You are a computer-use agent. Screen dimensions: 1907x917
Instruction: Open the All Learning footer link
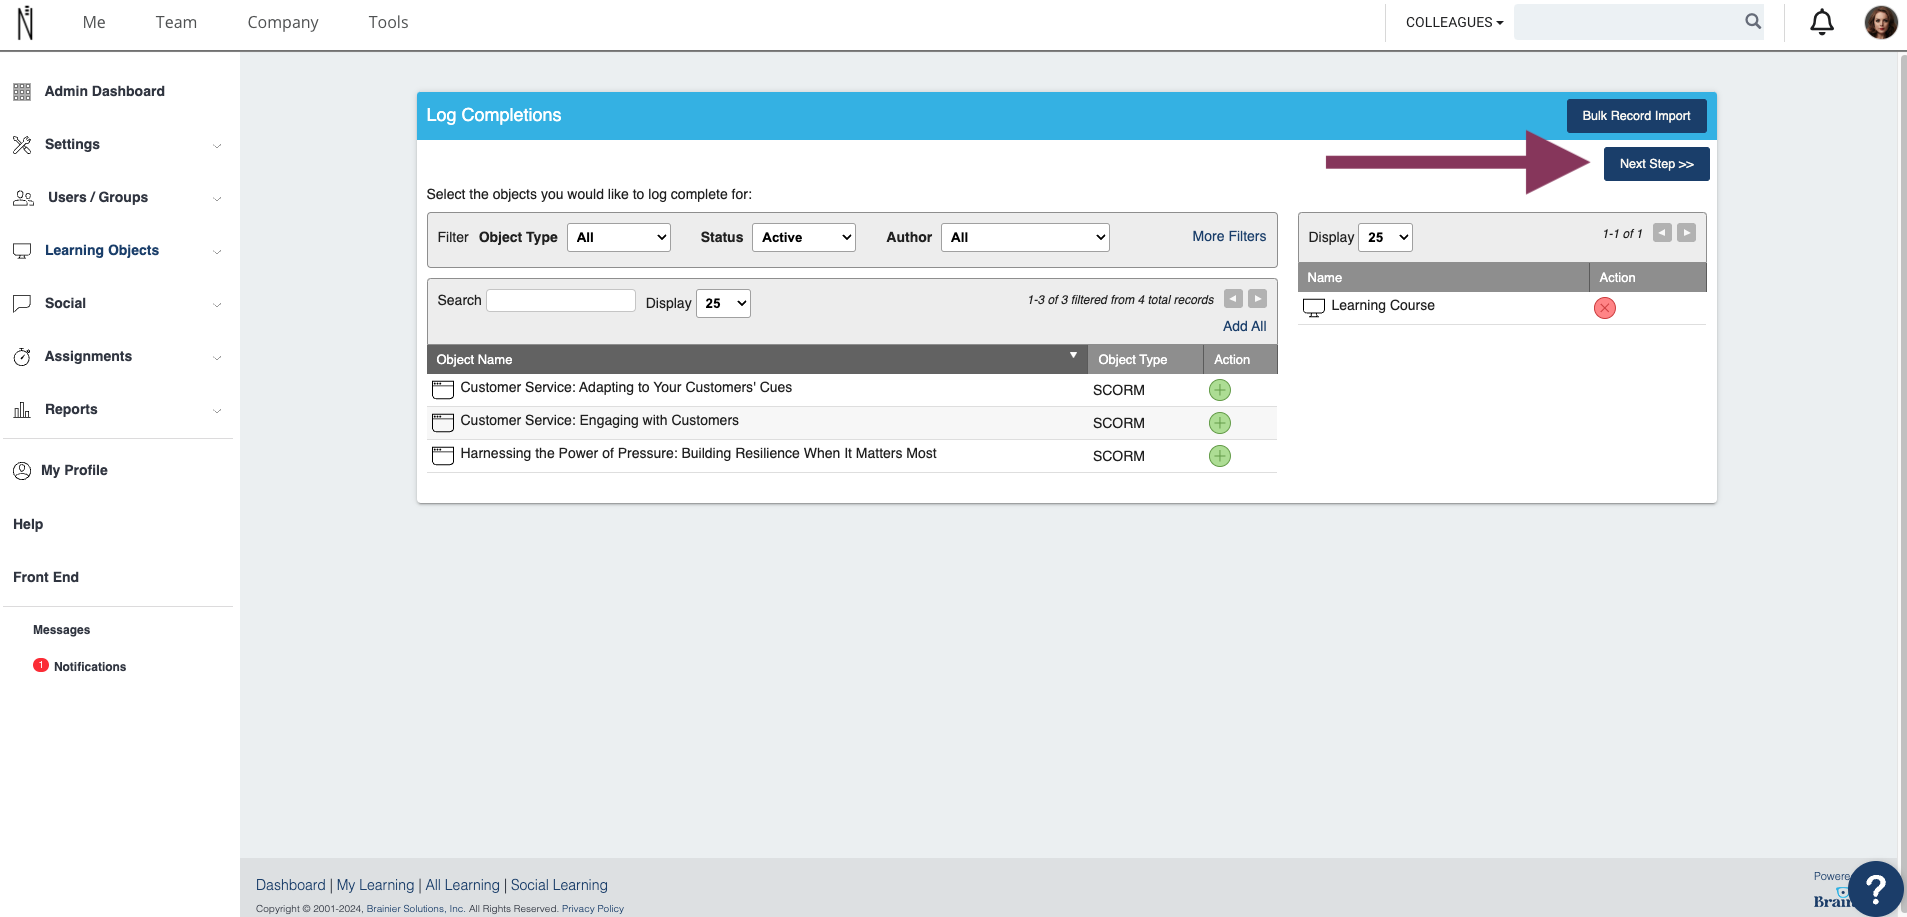[462, 885]
